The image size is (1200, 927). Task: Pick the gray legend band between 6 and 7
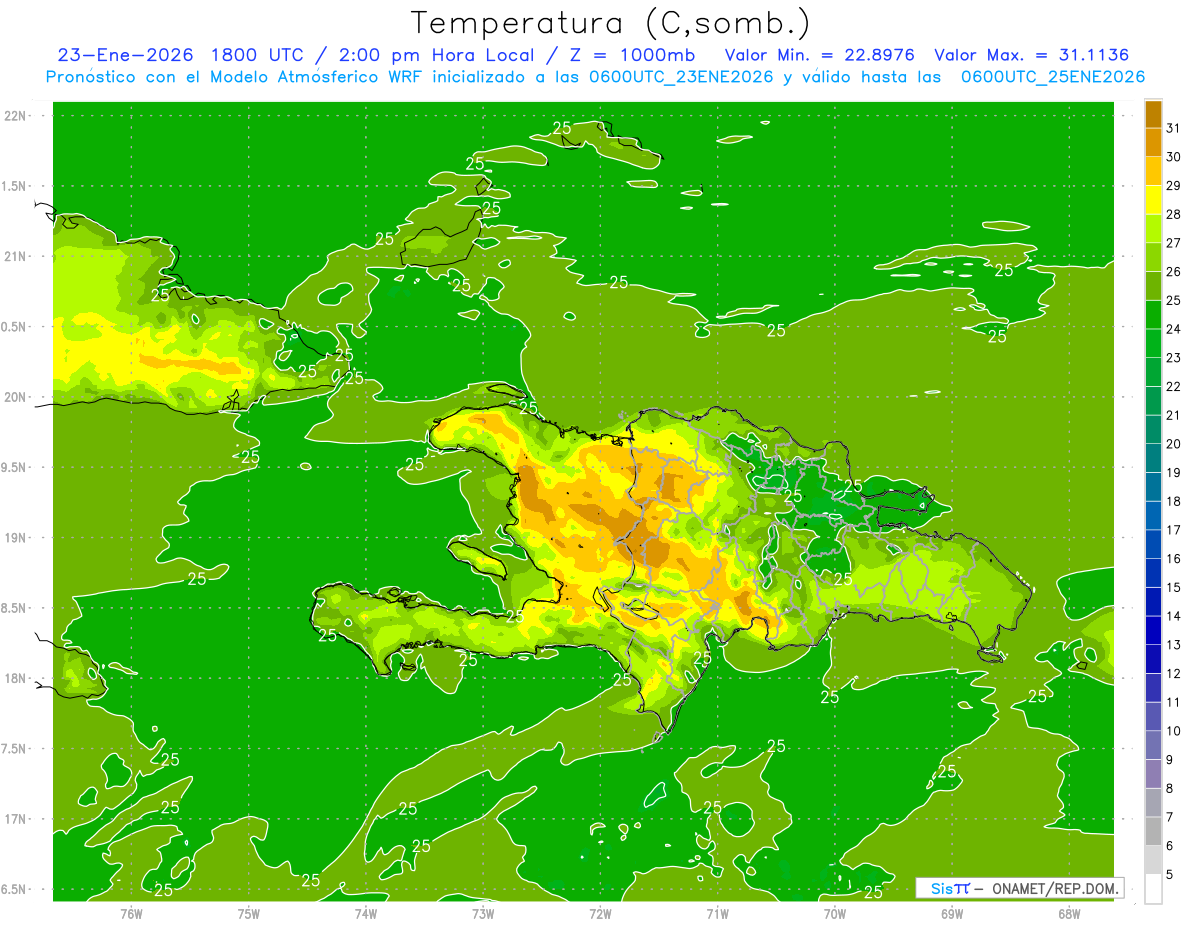tap(1153, 832)
